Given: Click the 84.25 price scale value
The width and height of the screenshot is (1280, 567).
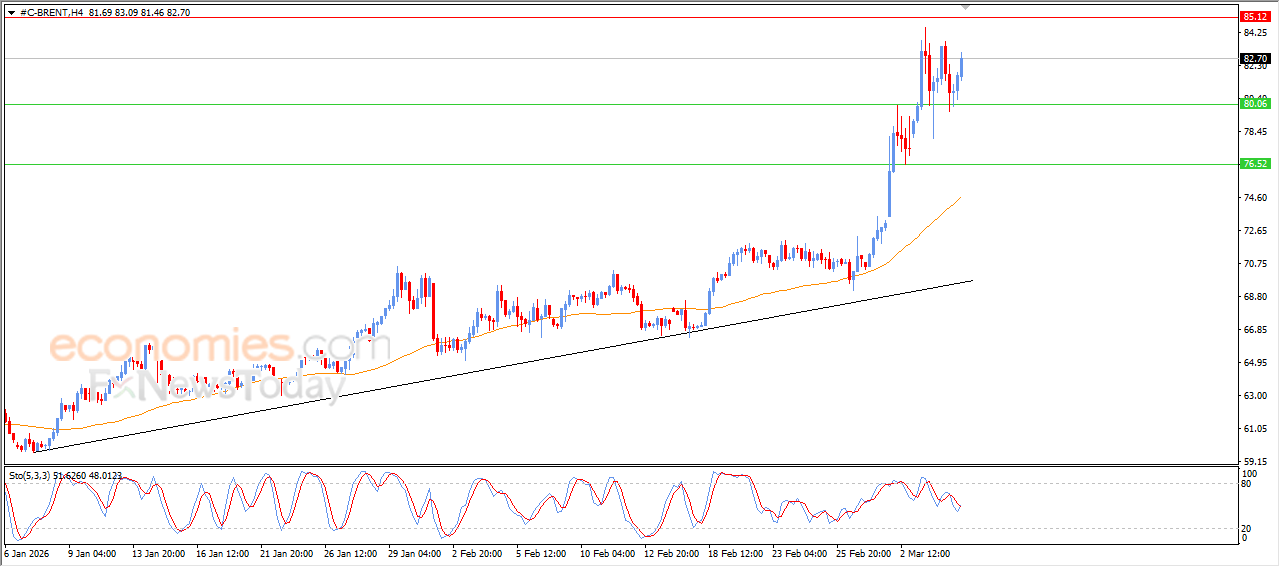Looking at the screenshot, I should [x=1254, y=33].
